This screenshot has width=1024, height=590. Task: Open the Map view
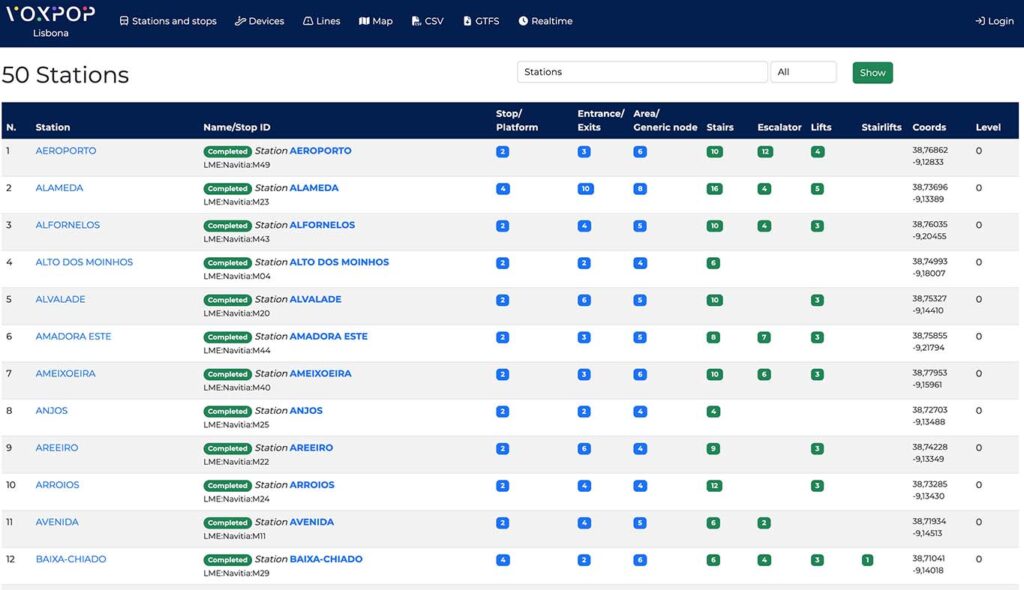(x=376, y=21)
